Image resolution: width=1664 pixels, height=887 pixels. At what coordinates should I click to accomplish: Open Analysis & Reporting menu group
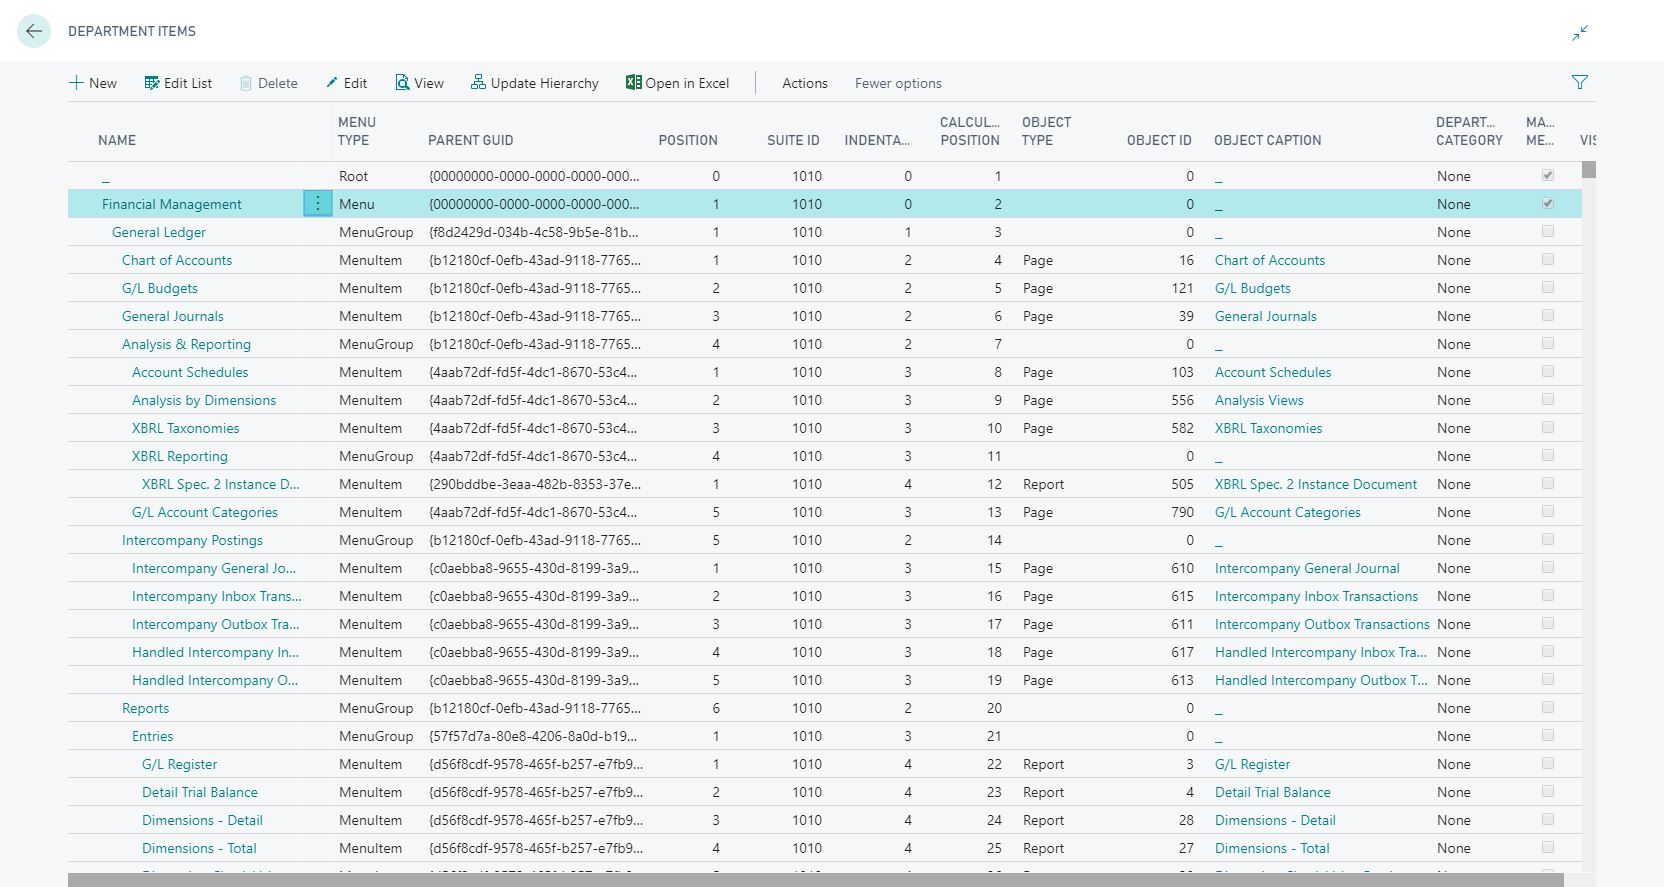186,344
